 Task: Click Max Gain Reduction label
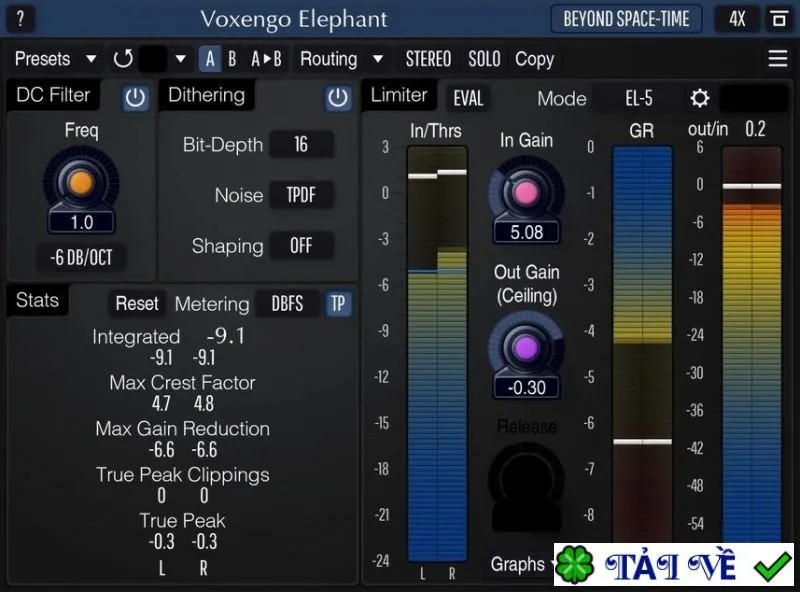click(183, 429)
